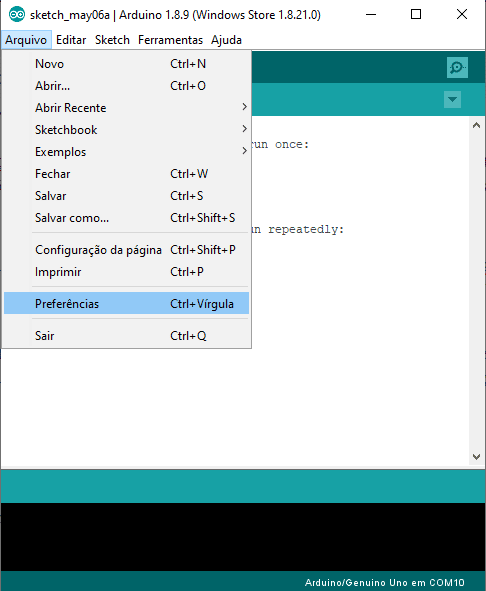Open Preferências from the menu
Image resolution: width=486 pixels, height=591 pixels.
point(126,303)
